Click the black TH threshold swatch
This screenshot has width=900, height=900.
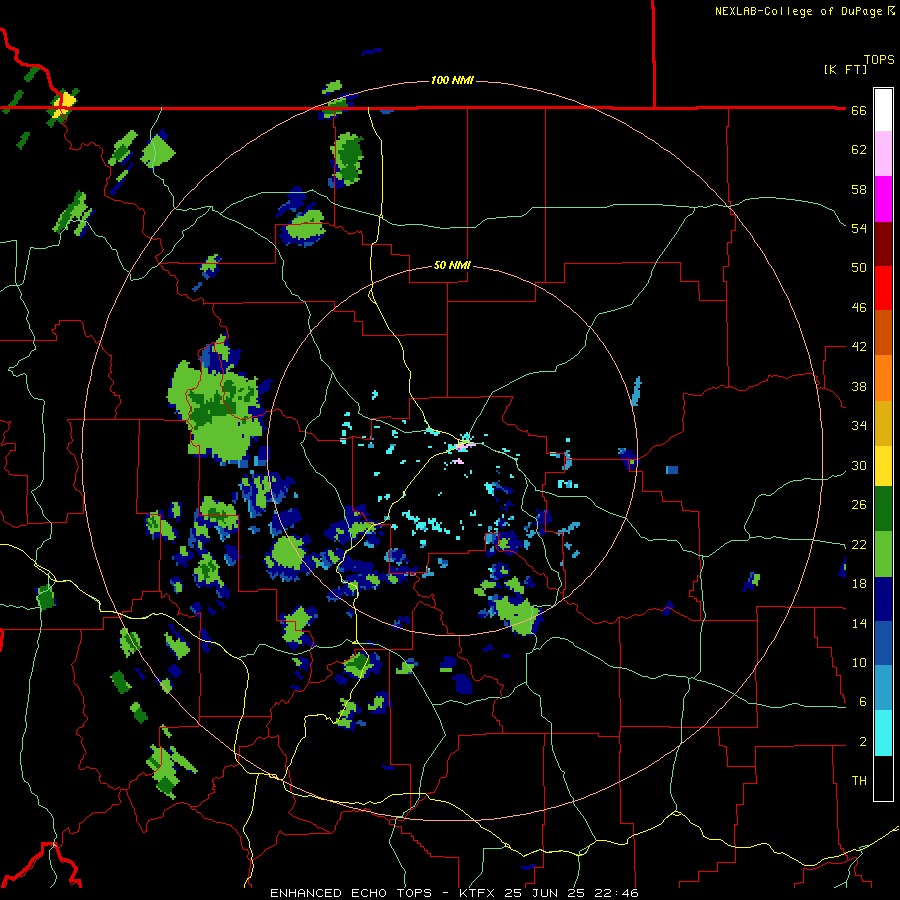(x=883, y=778)
